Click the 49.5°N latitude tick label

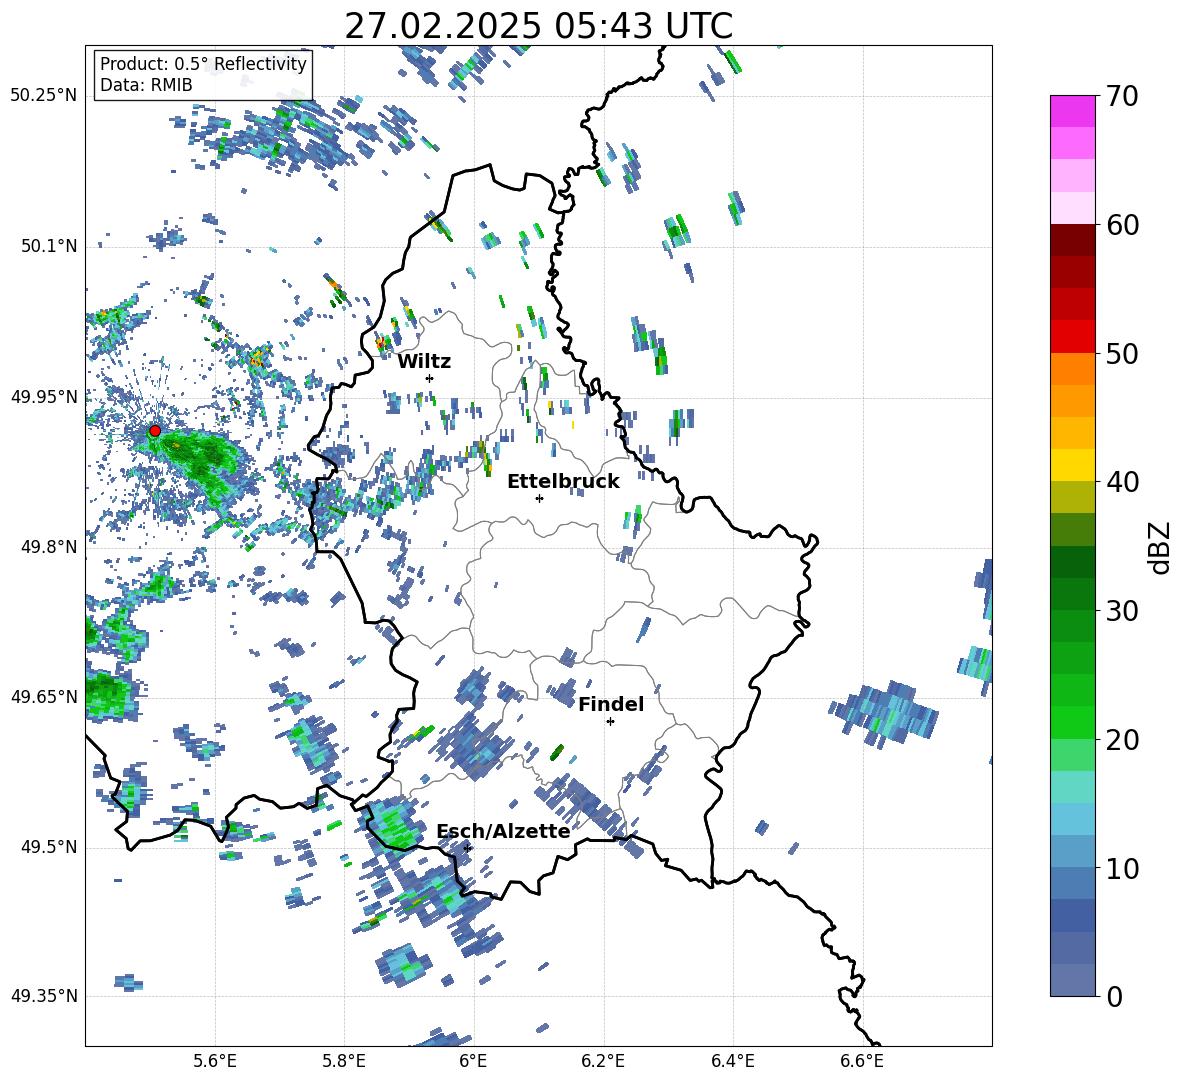click(x=49, y=847)
